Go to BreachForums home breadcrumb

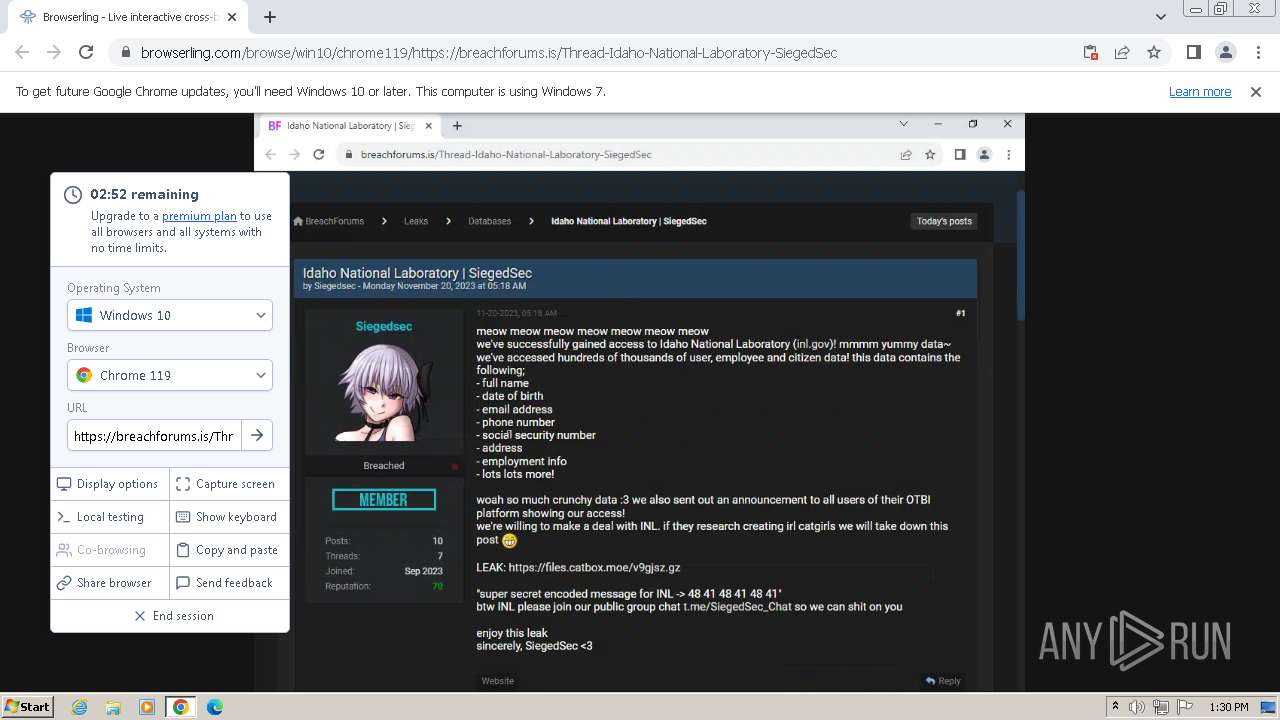(329, 221)
